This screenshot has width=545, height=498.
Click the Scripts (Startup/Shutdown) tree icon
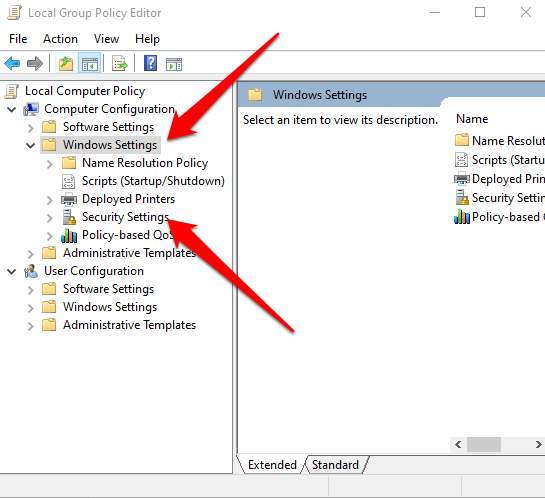(68, 181)
